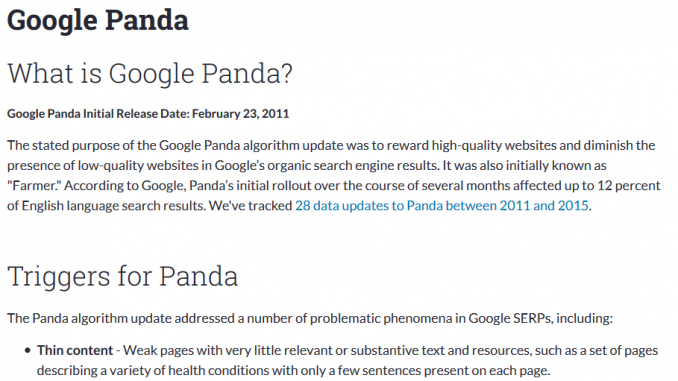Click the bold Thin content term

[75, 350]
